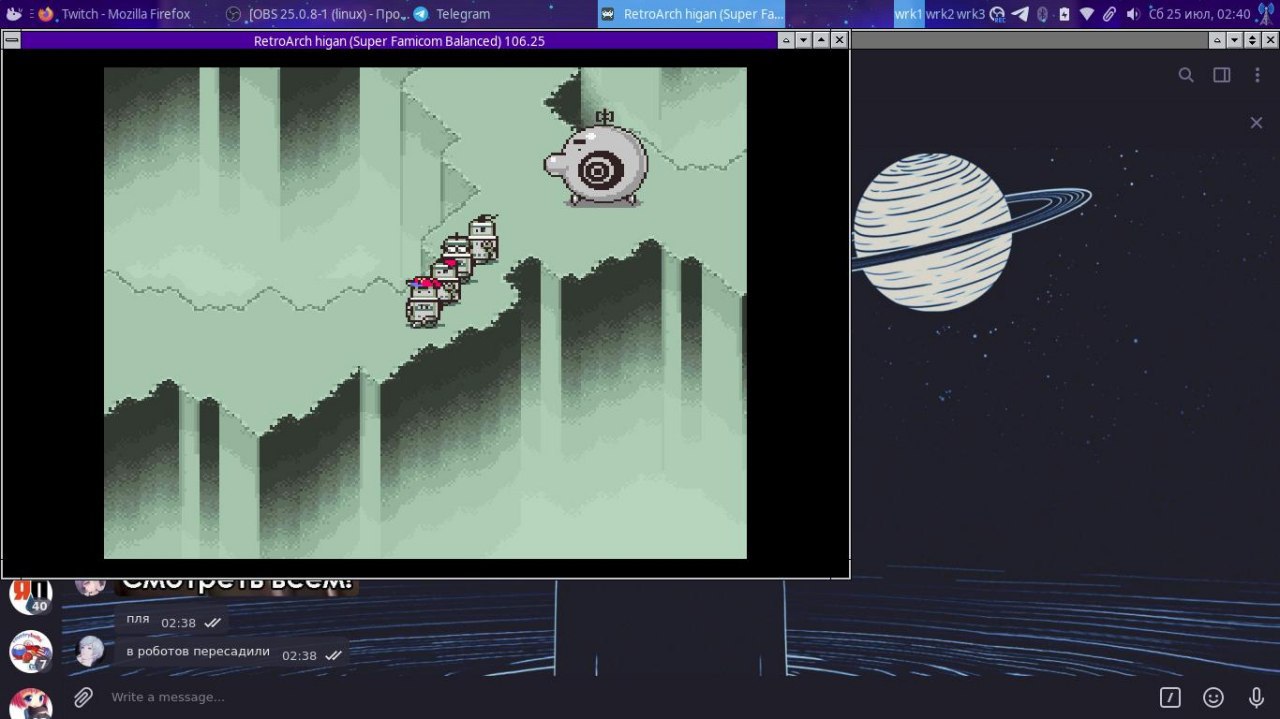Close the Telegram panel with the X icon
Screen dimensions: 1280x719
(x=1256, y=122)
